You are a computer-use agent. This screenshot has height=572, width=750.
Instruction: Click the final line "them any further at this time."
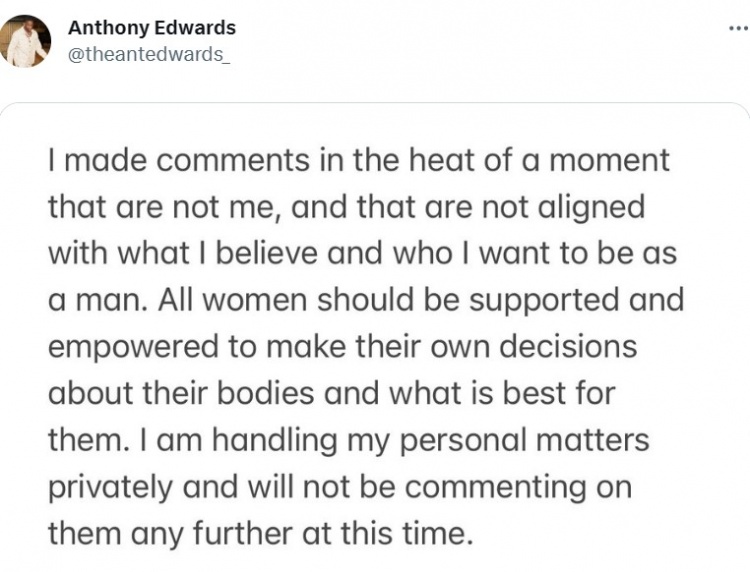(x=259, y=533)
